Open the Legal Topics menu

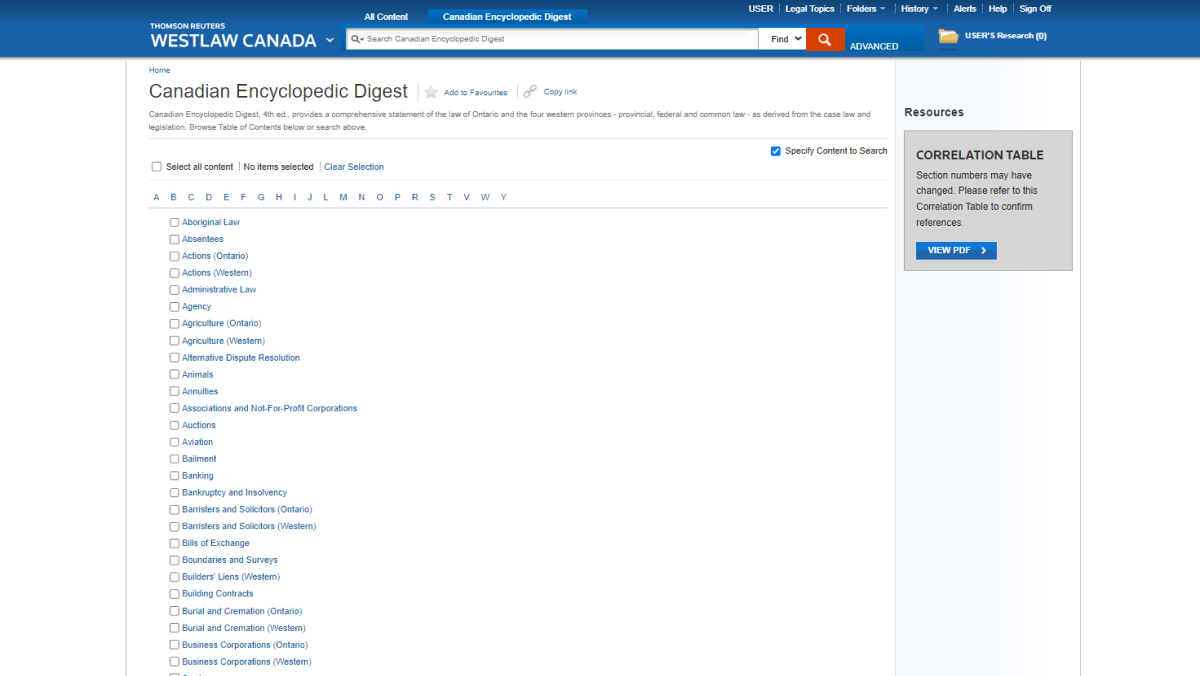pos(810,8)
